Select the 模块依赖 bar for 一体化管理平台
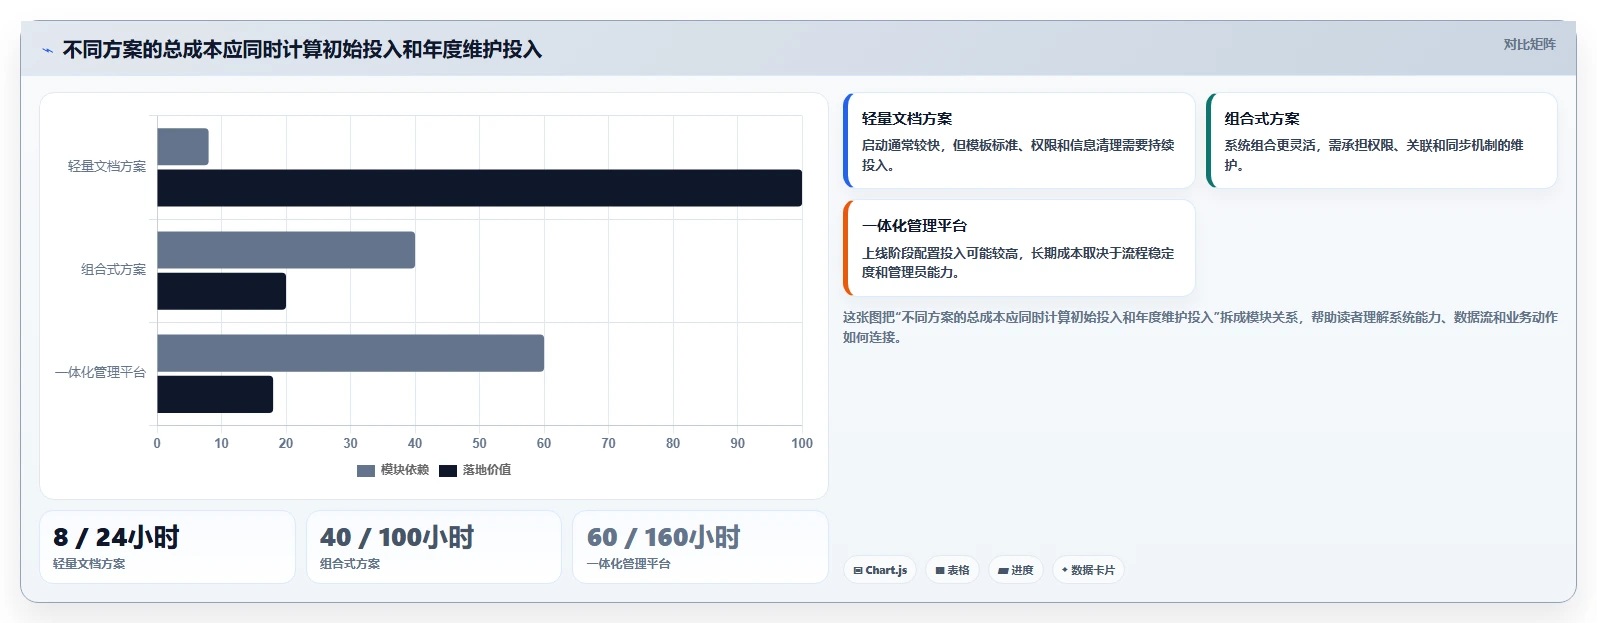This screenshot has height=623, width=1597. click(x=350, y=353)
